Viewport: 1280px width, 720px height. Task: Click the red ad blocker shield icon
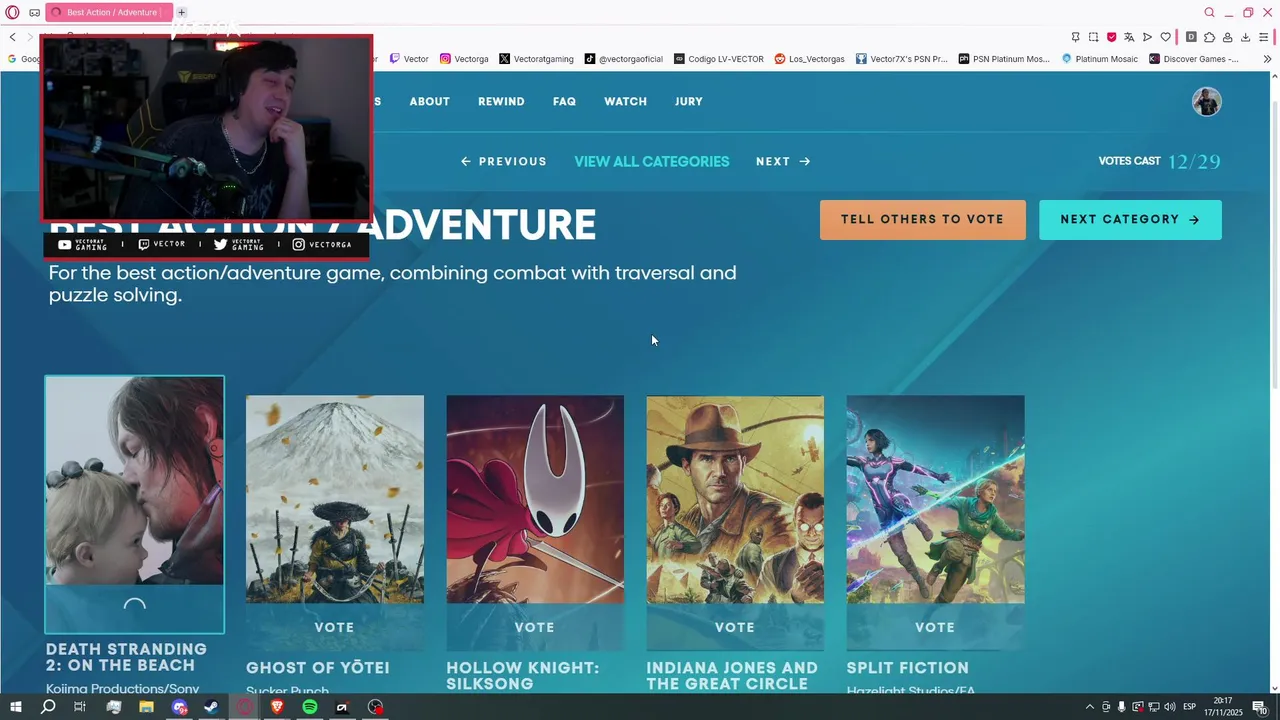coord(1111,37)
